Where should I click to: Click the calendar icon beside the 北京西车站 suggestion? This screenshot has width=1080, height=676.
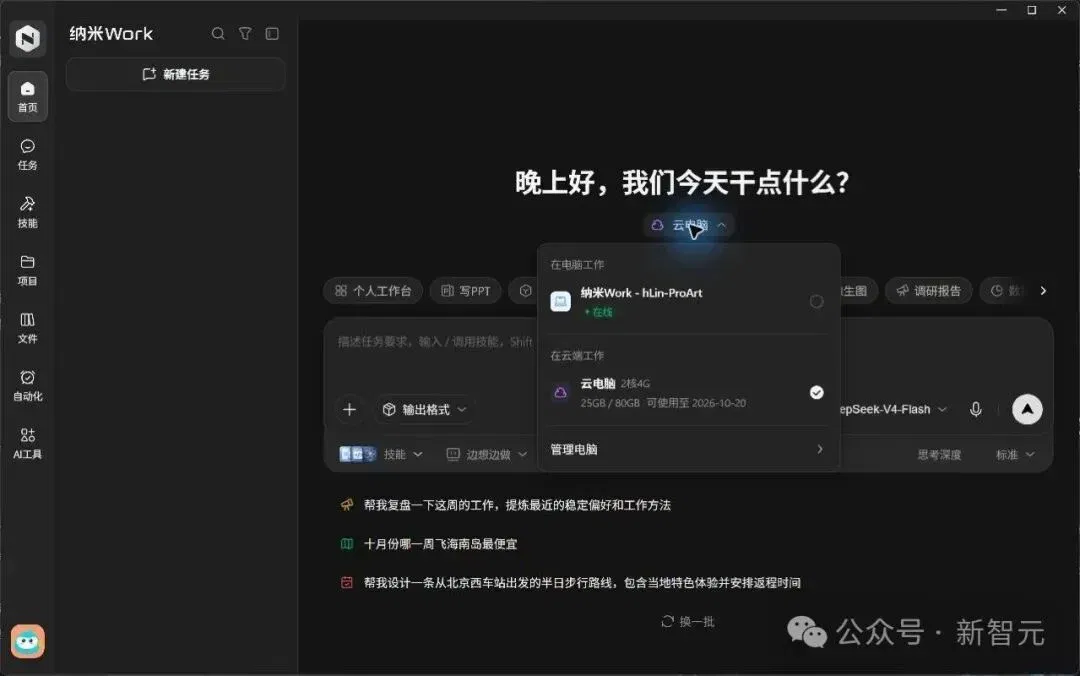point(346,582)
